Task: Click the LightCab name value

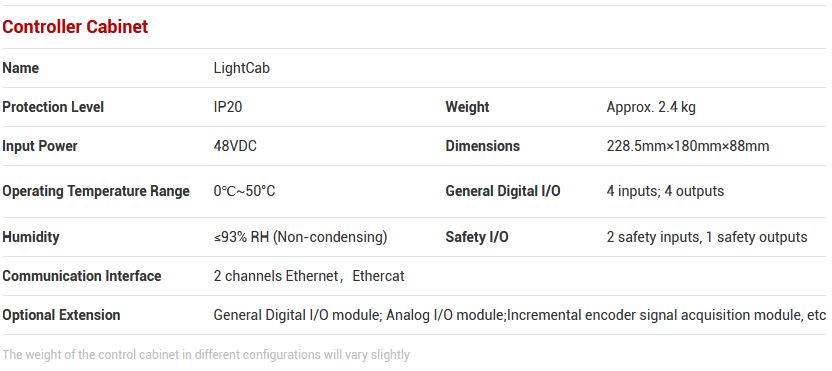Action: pos(241,68)
